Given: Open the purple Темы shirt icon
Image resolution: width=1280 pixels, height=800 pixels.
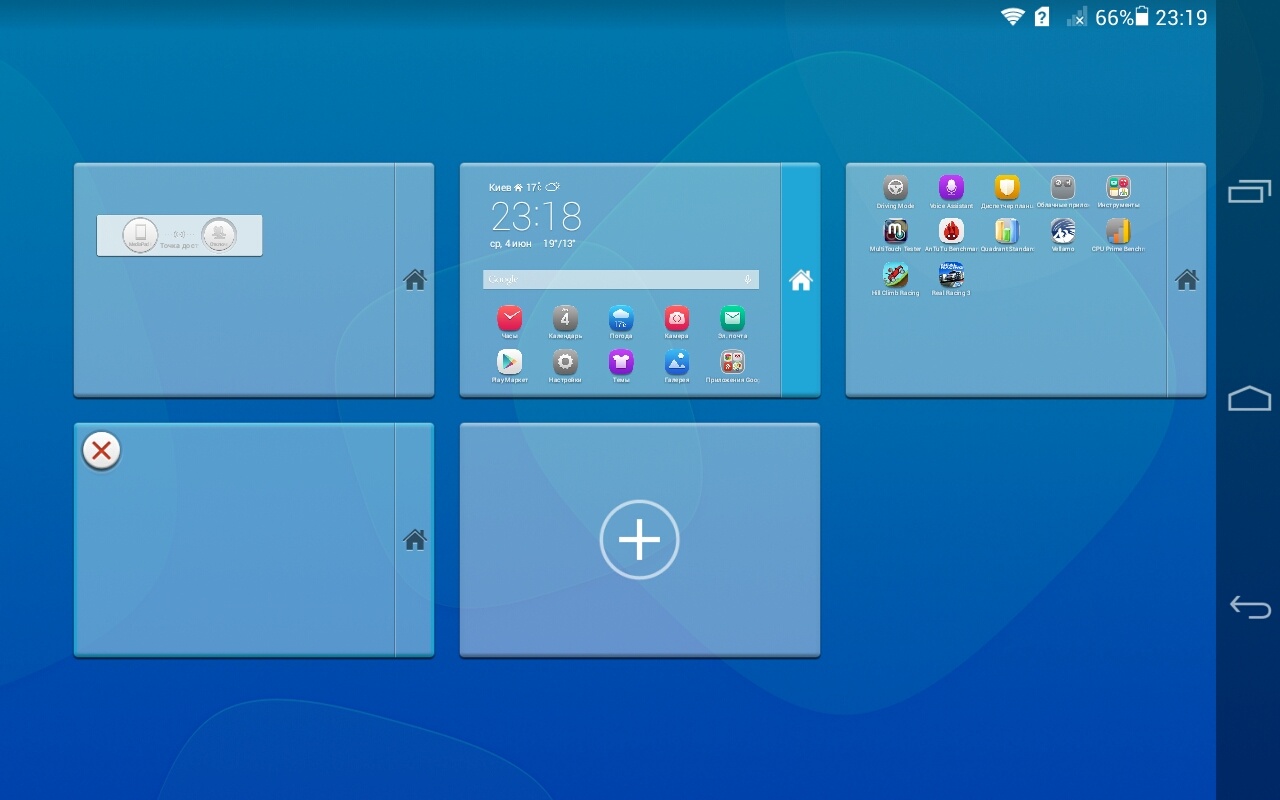Looking at the screenshot, I should click(x=621, y=362).
